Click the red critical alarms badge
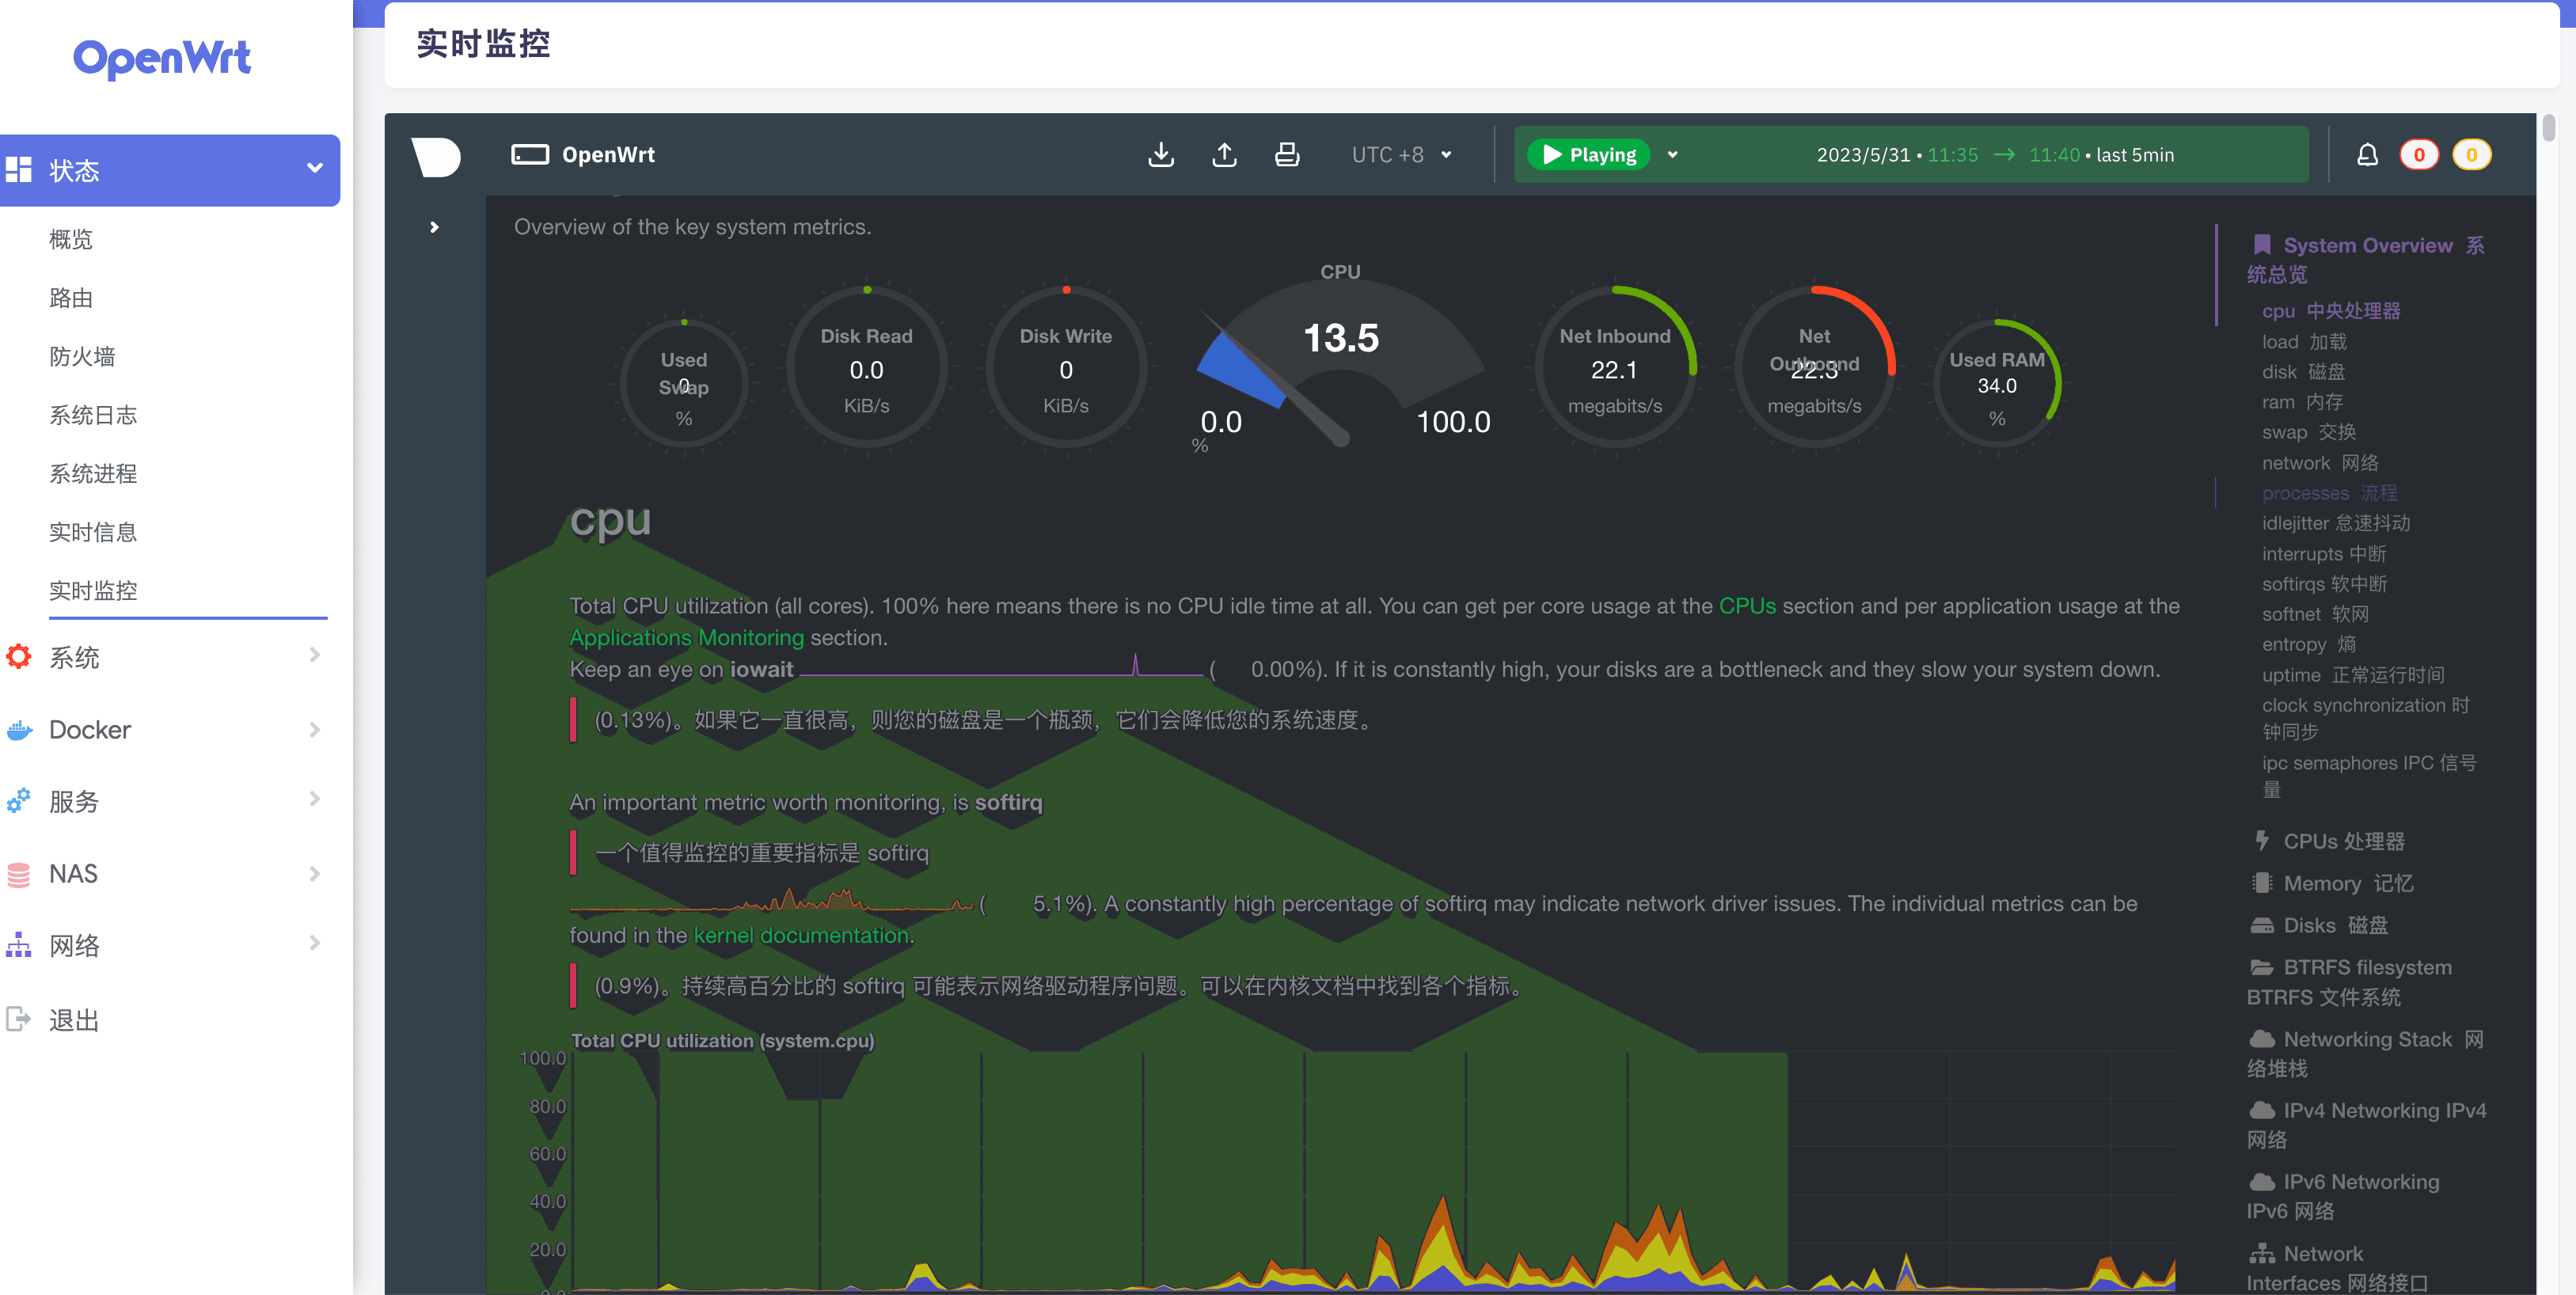 [x=2419, y=155]
